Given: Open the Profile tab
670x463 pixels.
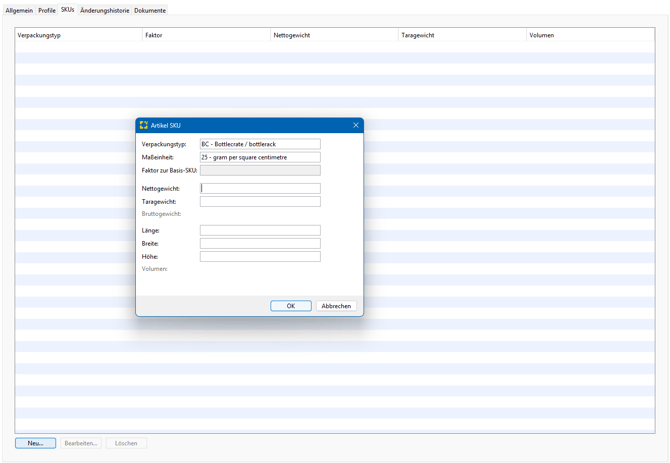Looking at the screenshot, I should pyautogui.click(x=47, y=10).
